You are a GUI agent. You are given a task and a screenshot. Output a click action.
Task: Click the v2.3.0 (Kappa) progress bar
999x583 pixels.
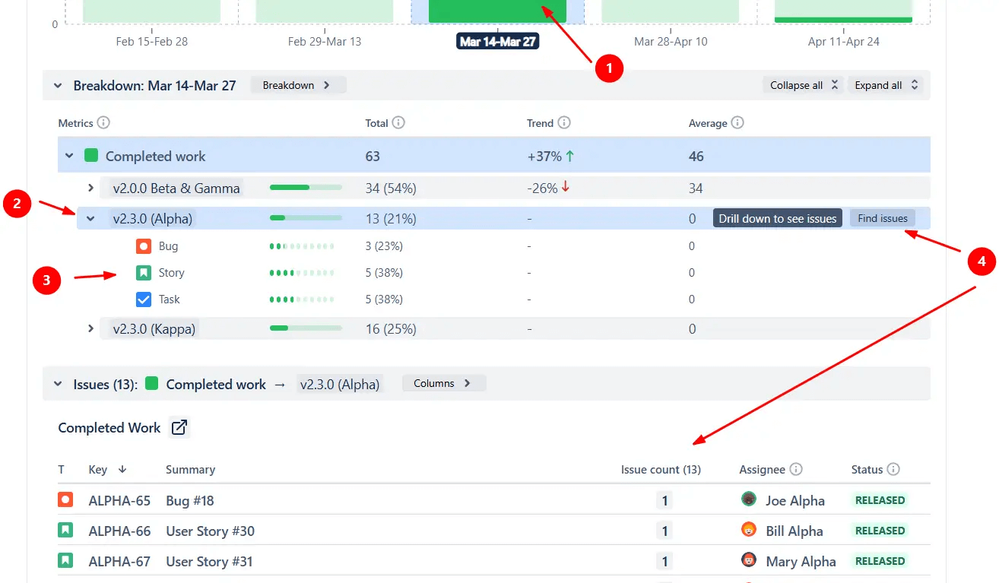[306, 328]
